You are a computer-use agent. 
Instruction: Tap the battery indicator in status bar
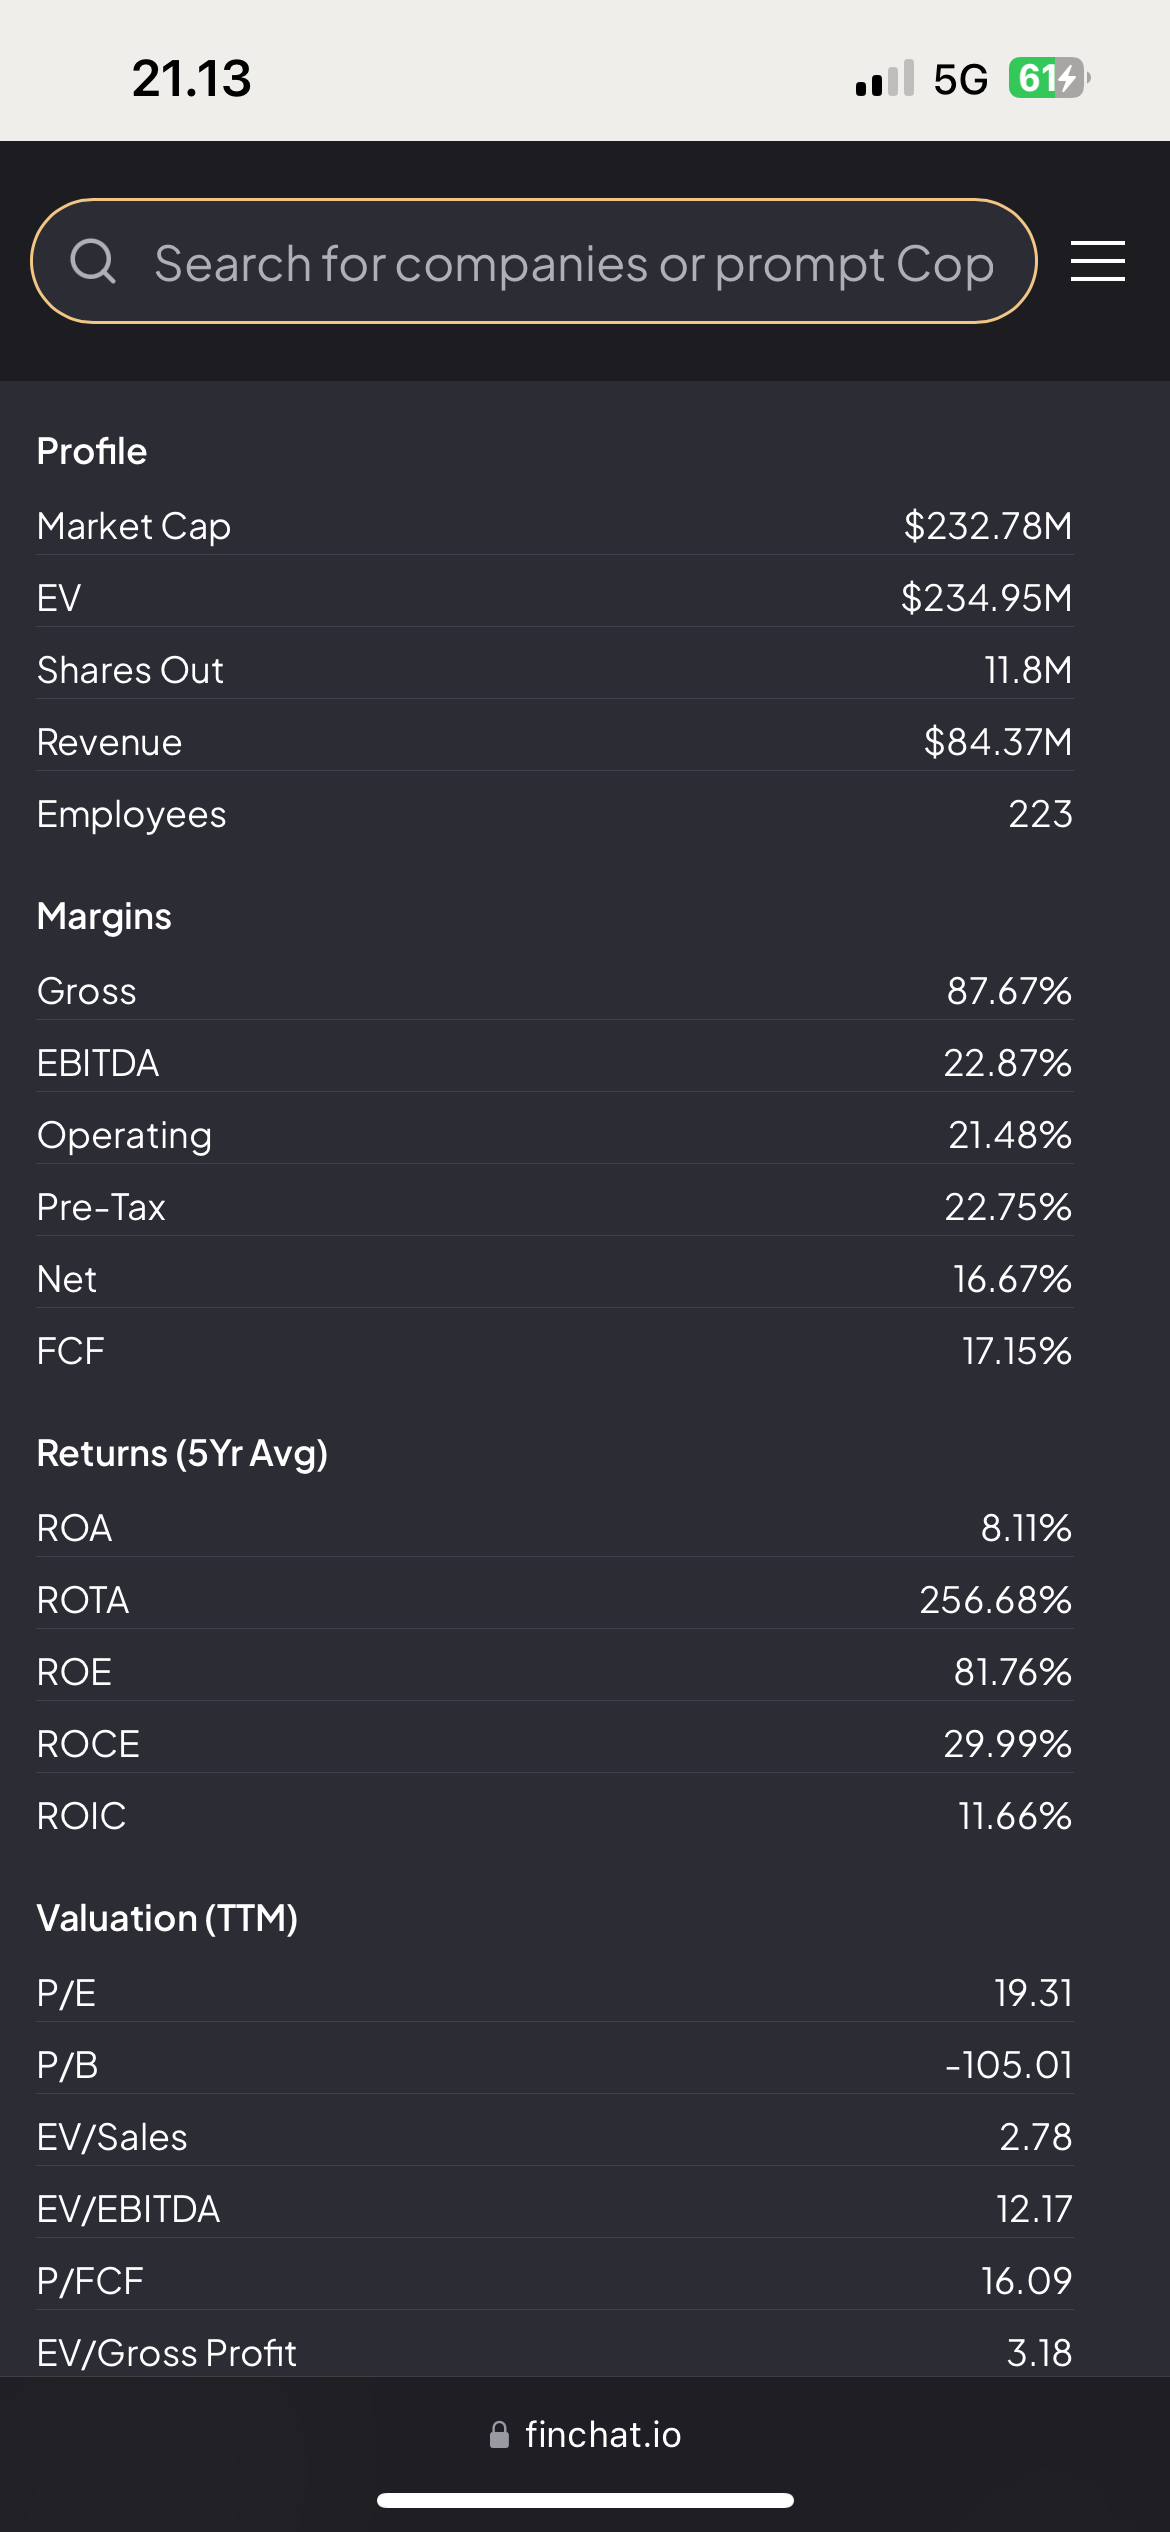(1047, 78)
